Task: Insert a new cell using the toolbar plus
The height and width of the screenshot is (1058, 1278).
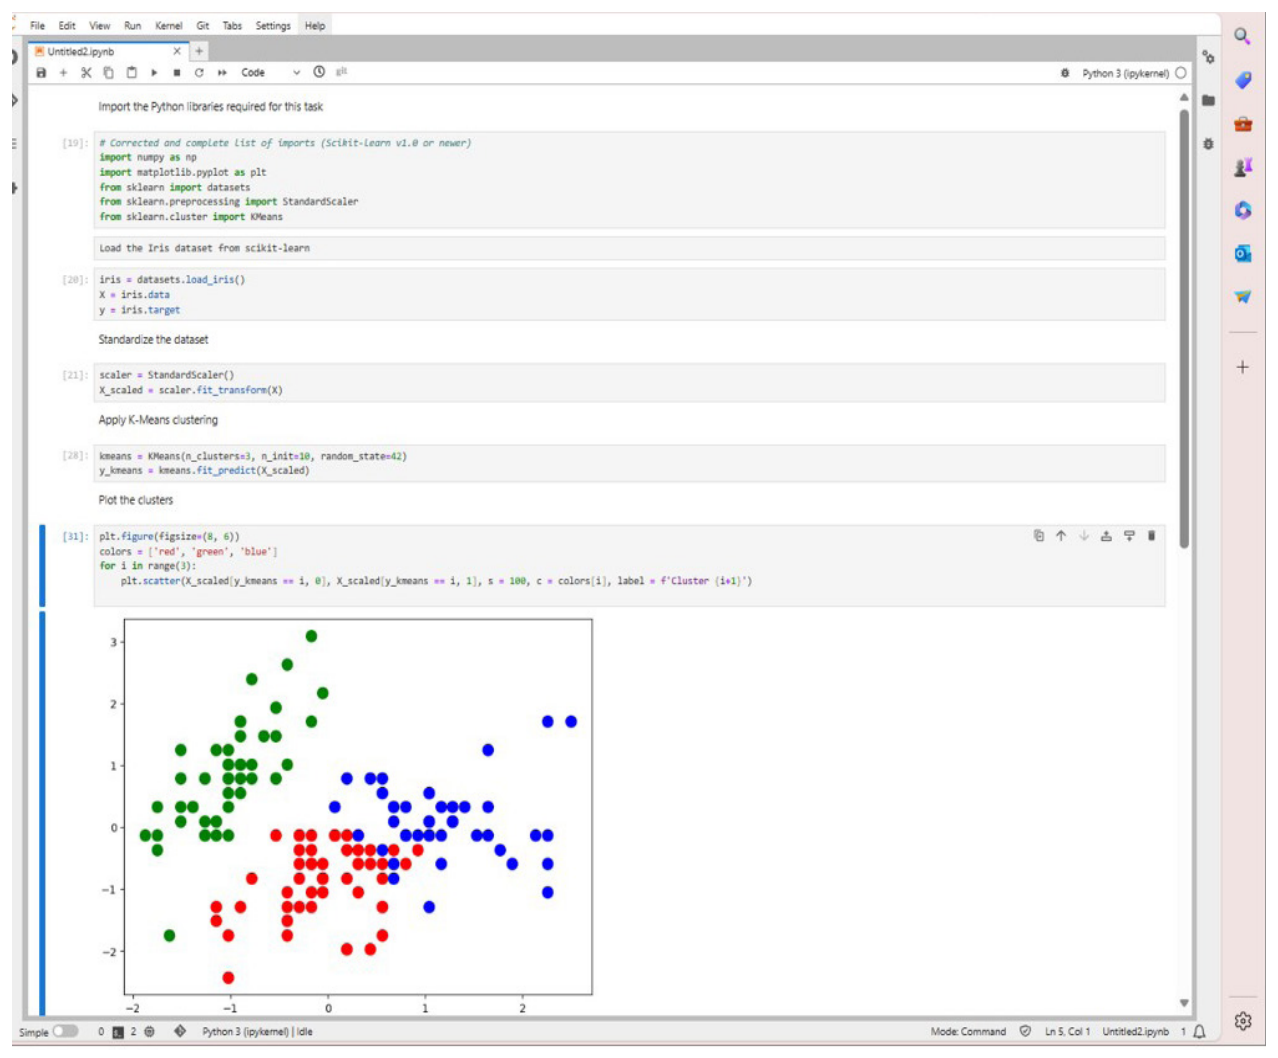Action: point(63,73)
